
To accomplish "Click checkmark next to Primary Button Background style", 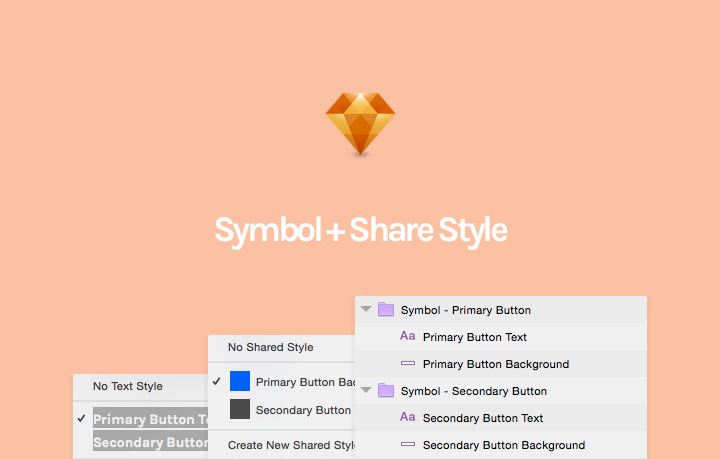I will [217, 381].
